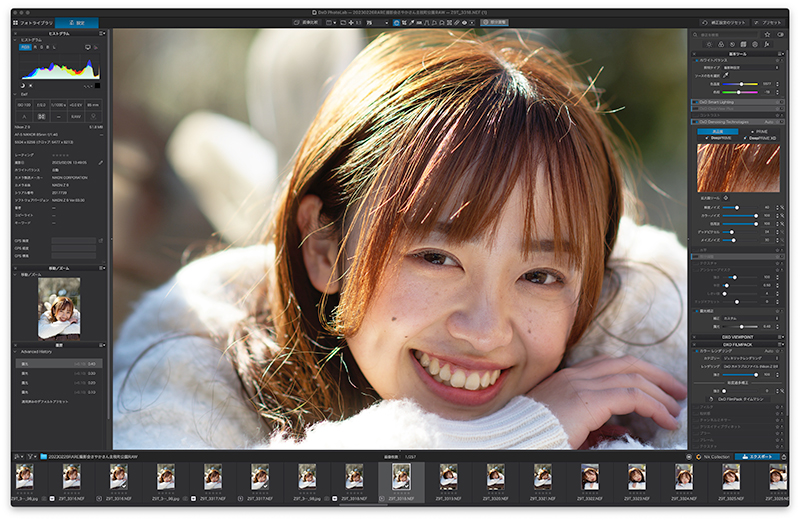Open the zoom level dropdown showing 75
This screenshot has width=800, height=520.
click(x=378, y=22)
